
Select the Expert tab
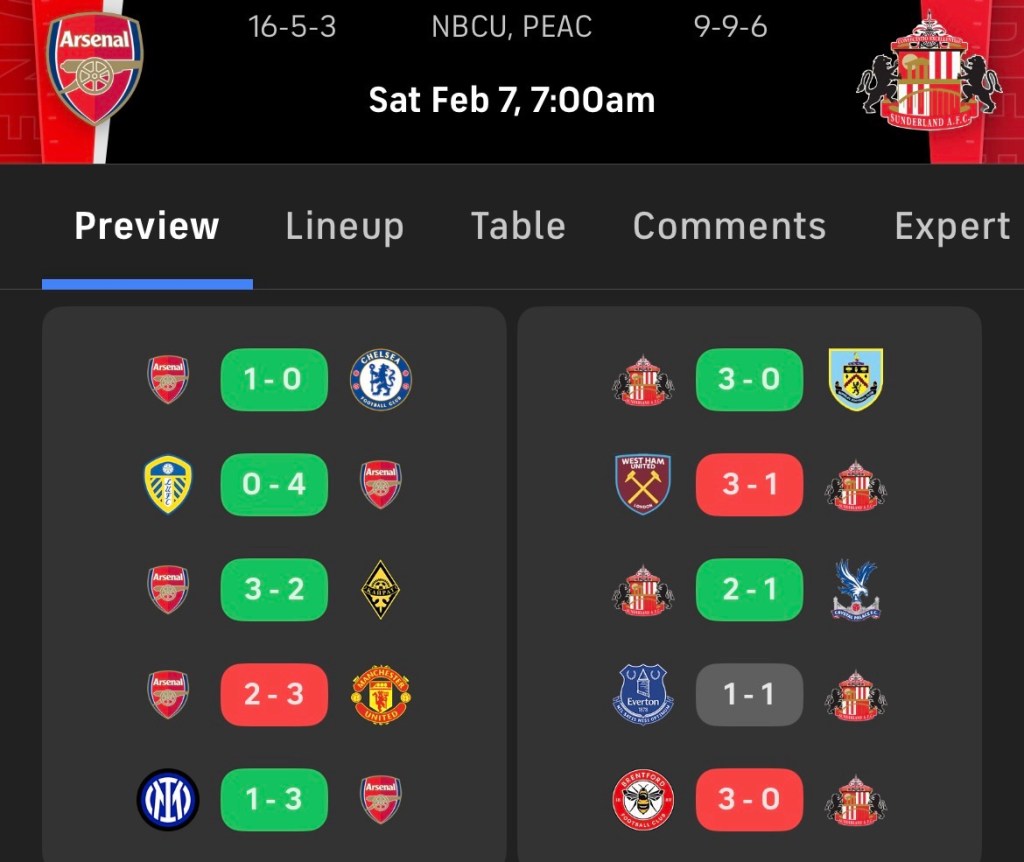(952, 227)
